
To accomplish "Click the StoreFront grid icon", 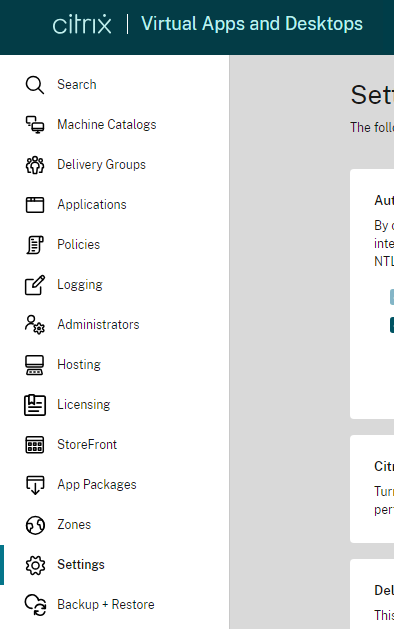I will [x=35, y=445].
